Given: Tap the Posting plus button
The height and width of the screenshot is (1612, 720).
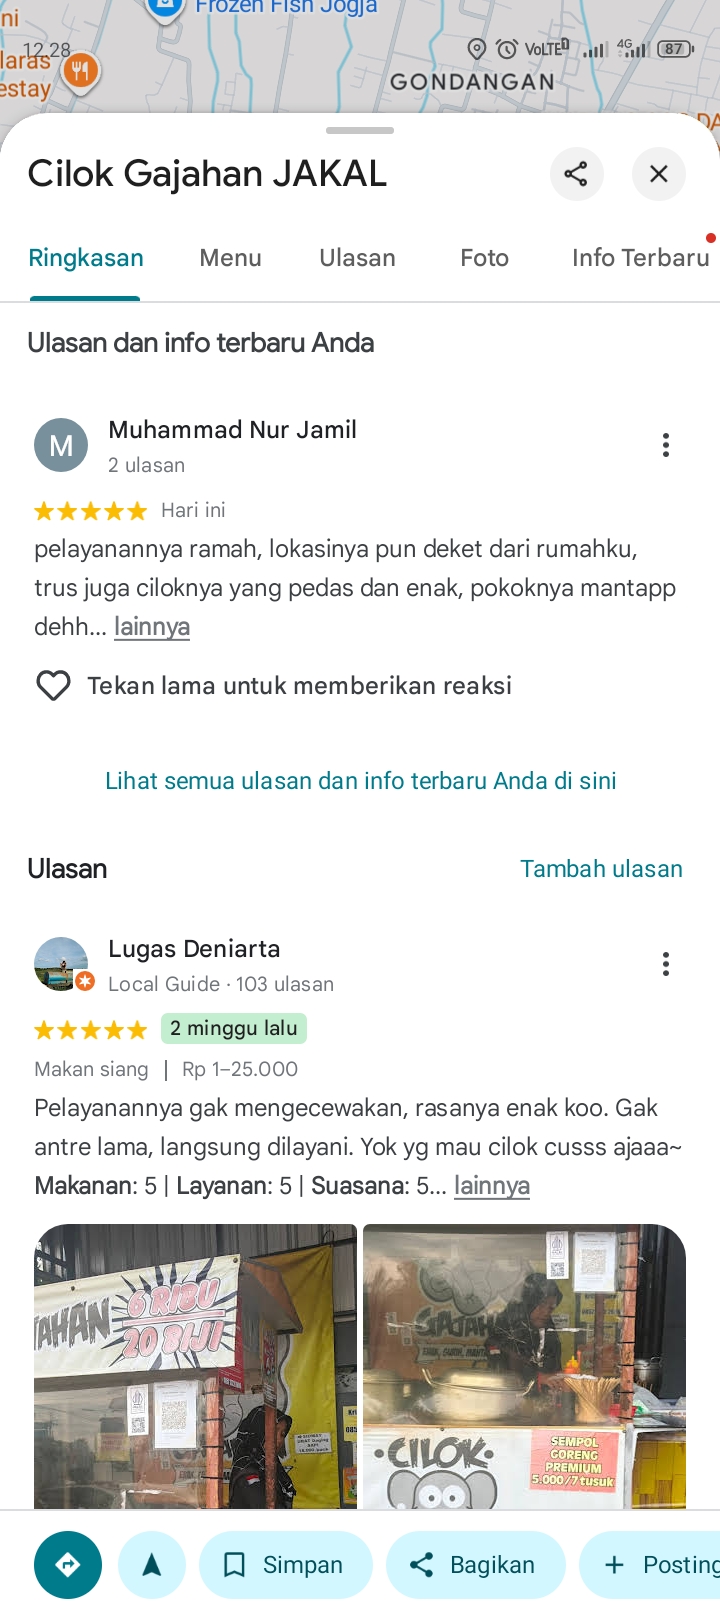Looking at the screenshot, I should [x=650, y=1565].
